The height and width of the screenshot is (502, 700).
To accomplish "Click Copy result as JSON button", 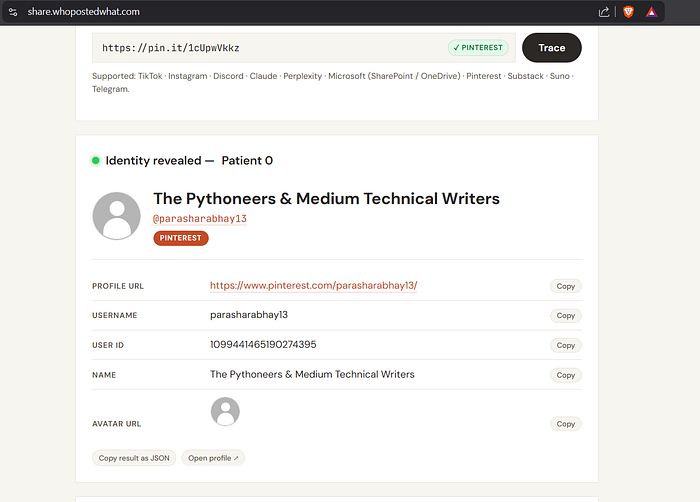I will [134, 458].
